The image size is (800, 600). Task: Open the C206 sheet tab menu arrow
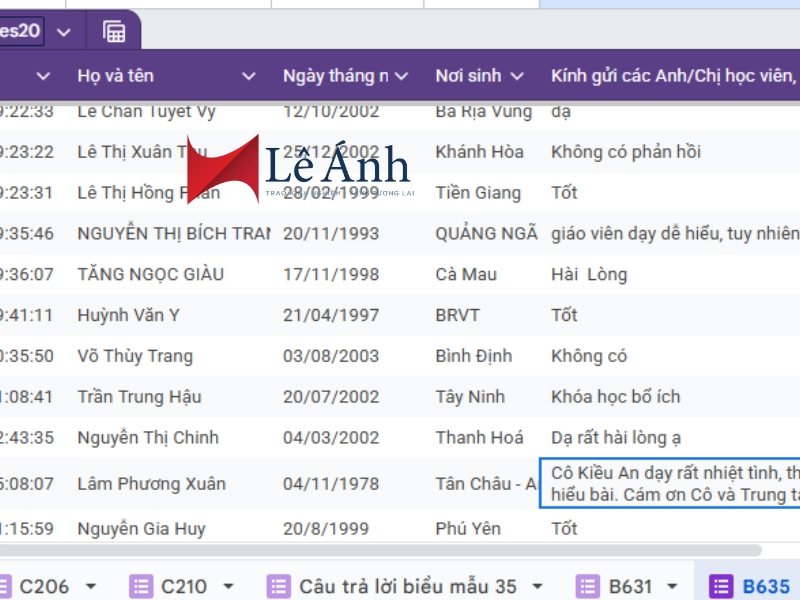[91, 586]
